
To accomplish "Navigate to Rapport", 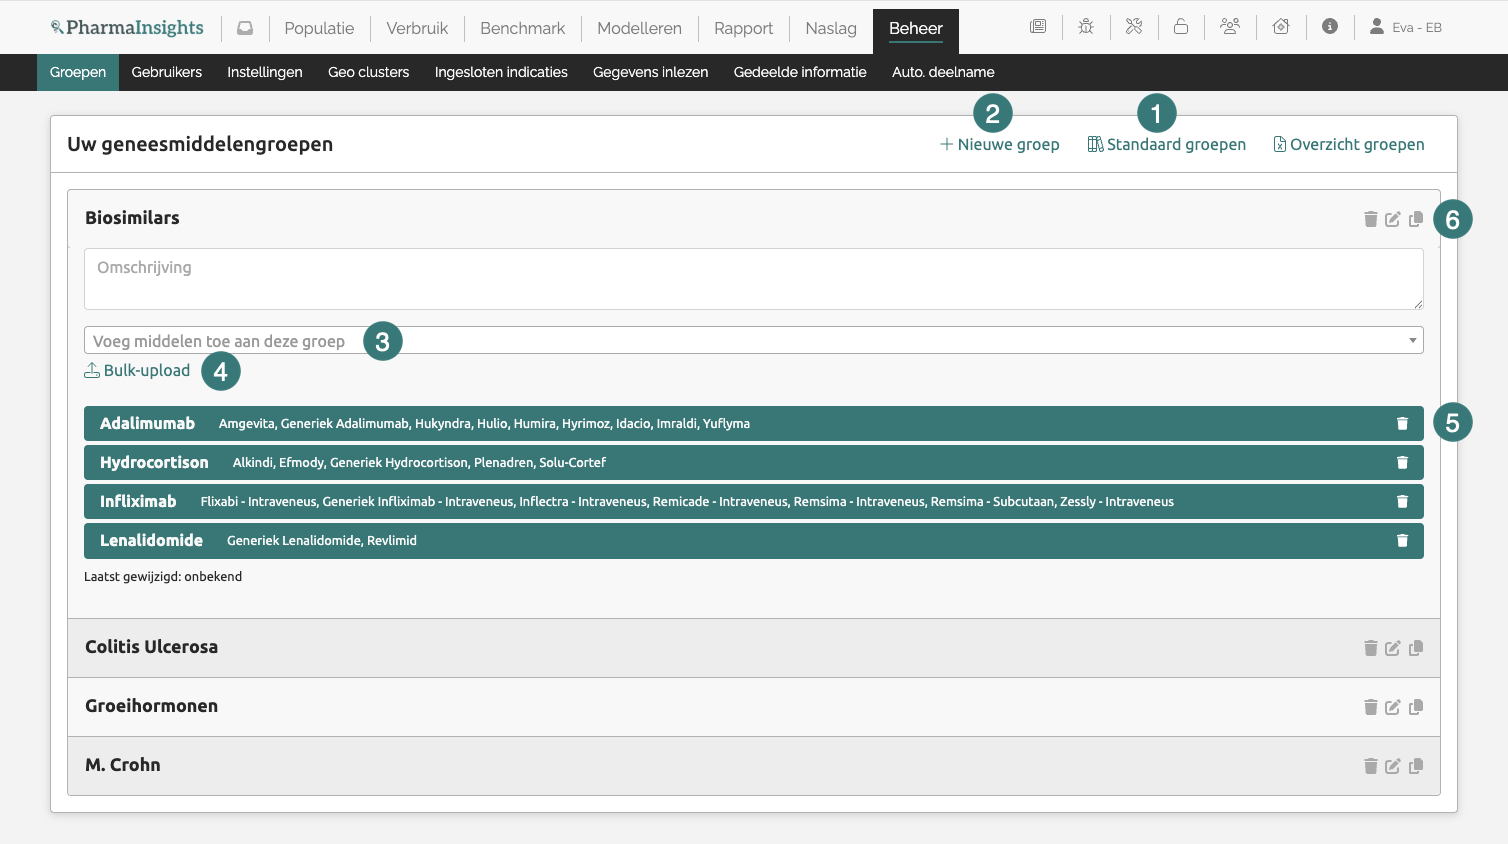I will (x=743, y=28).
